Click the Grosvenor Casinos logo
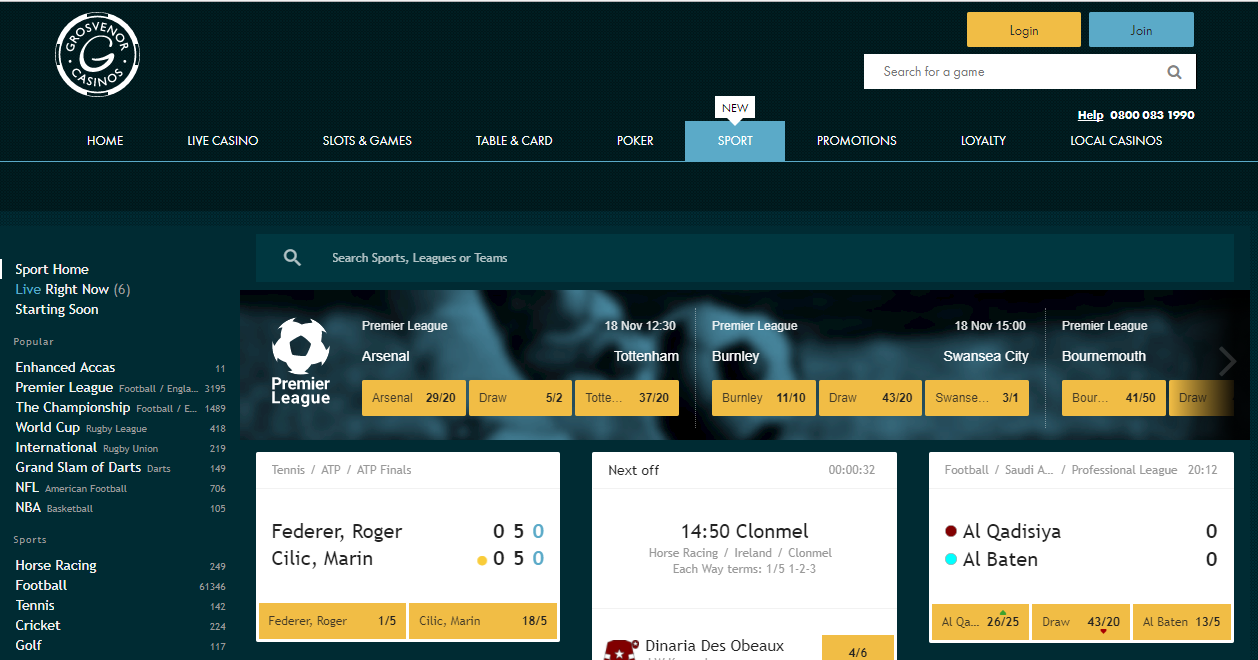Viewport: 1258px width, 660px height. click(97, 55)
